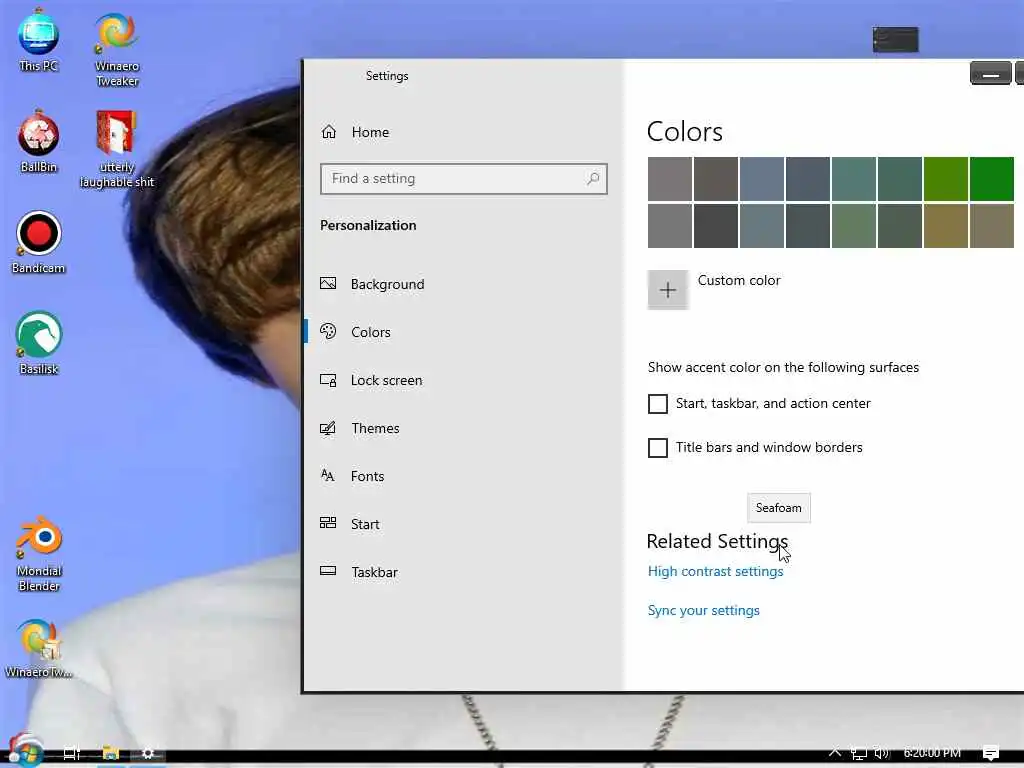1024x768 pixels.
Task: Pick the khaki gold swatch in bottom row
Action: 946,226
